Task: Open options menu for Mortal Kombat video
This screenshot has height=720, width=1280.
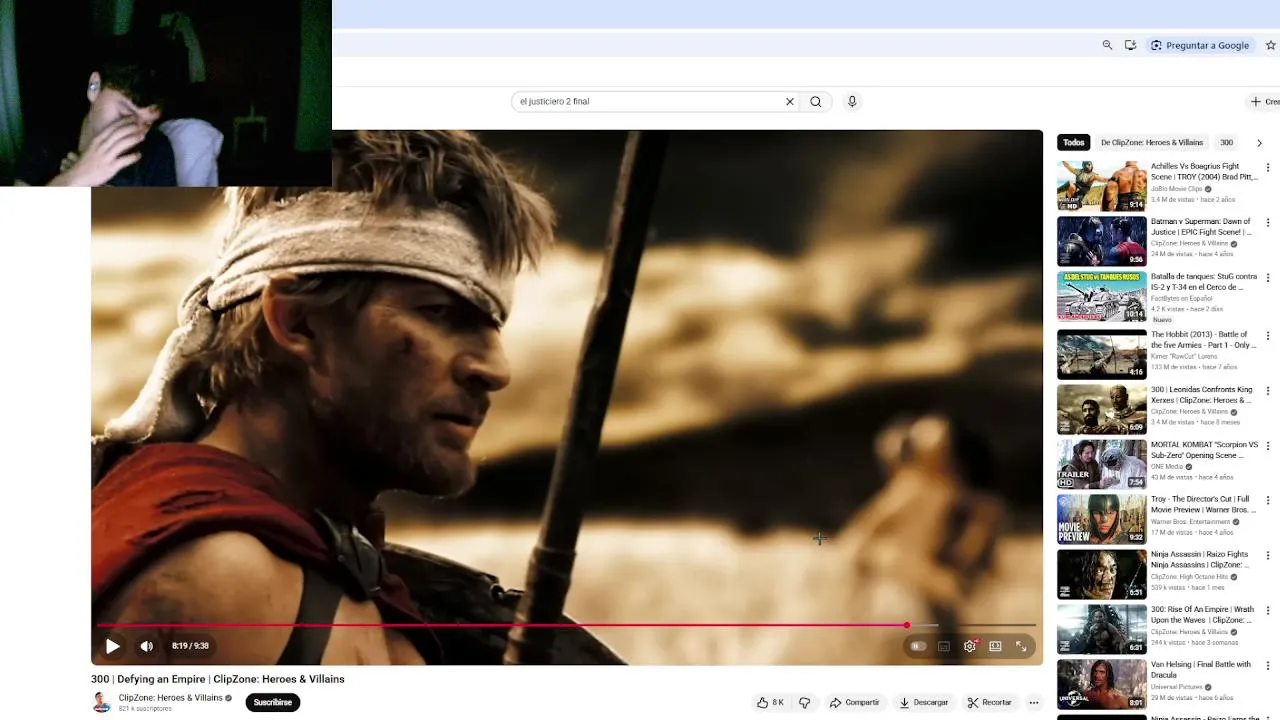Action: click(x=1268, y=446)
